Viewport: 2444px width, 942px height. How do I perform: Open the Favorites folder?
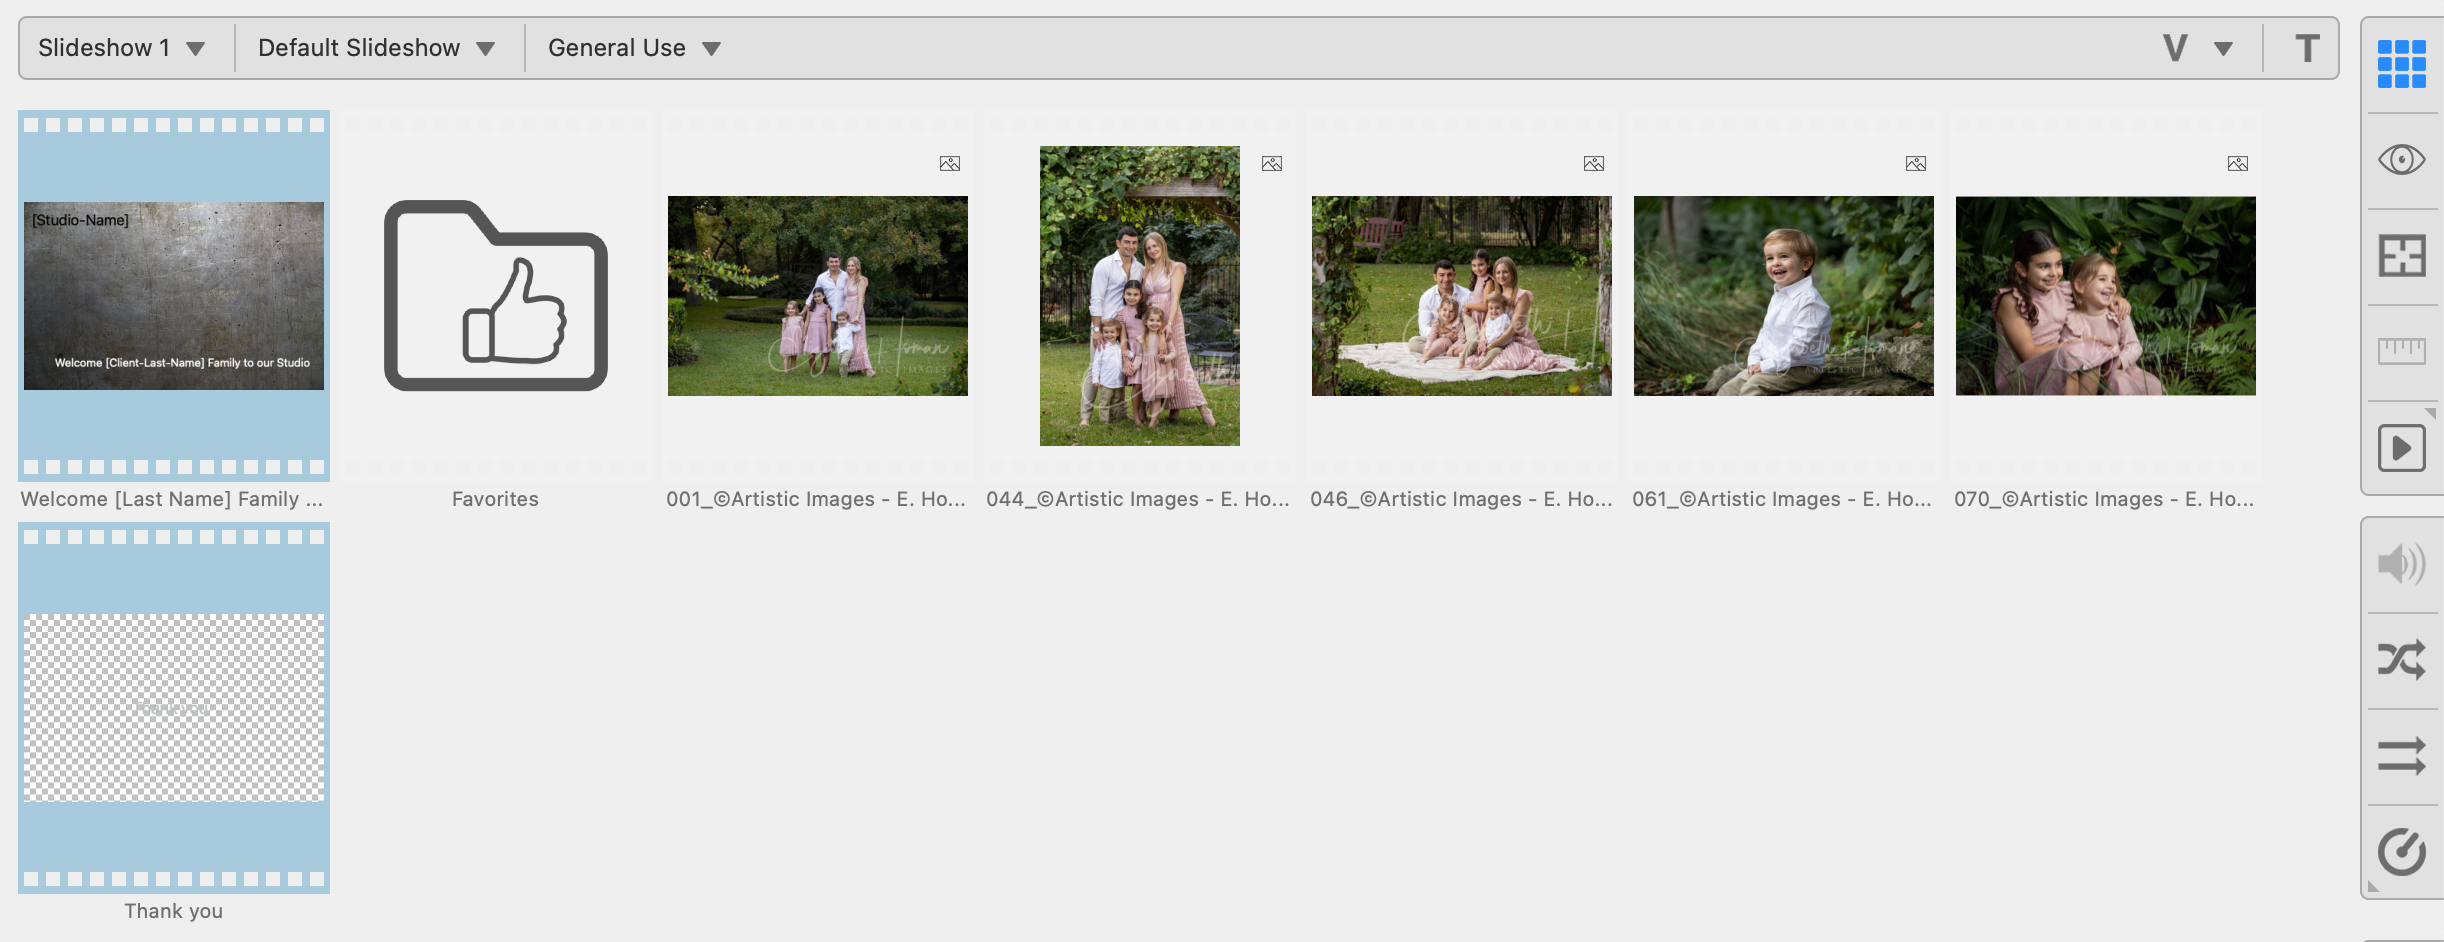click(x=495, y=296)
